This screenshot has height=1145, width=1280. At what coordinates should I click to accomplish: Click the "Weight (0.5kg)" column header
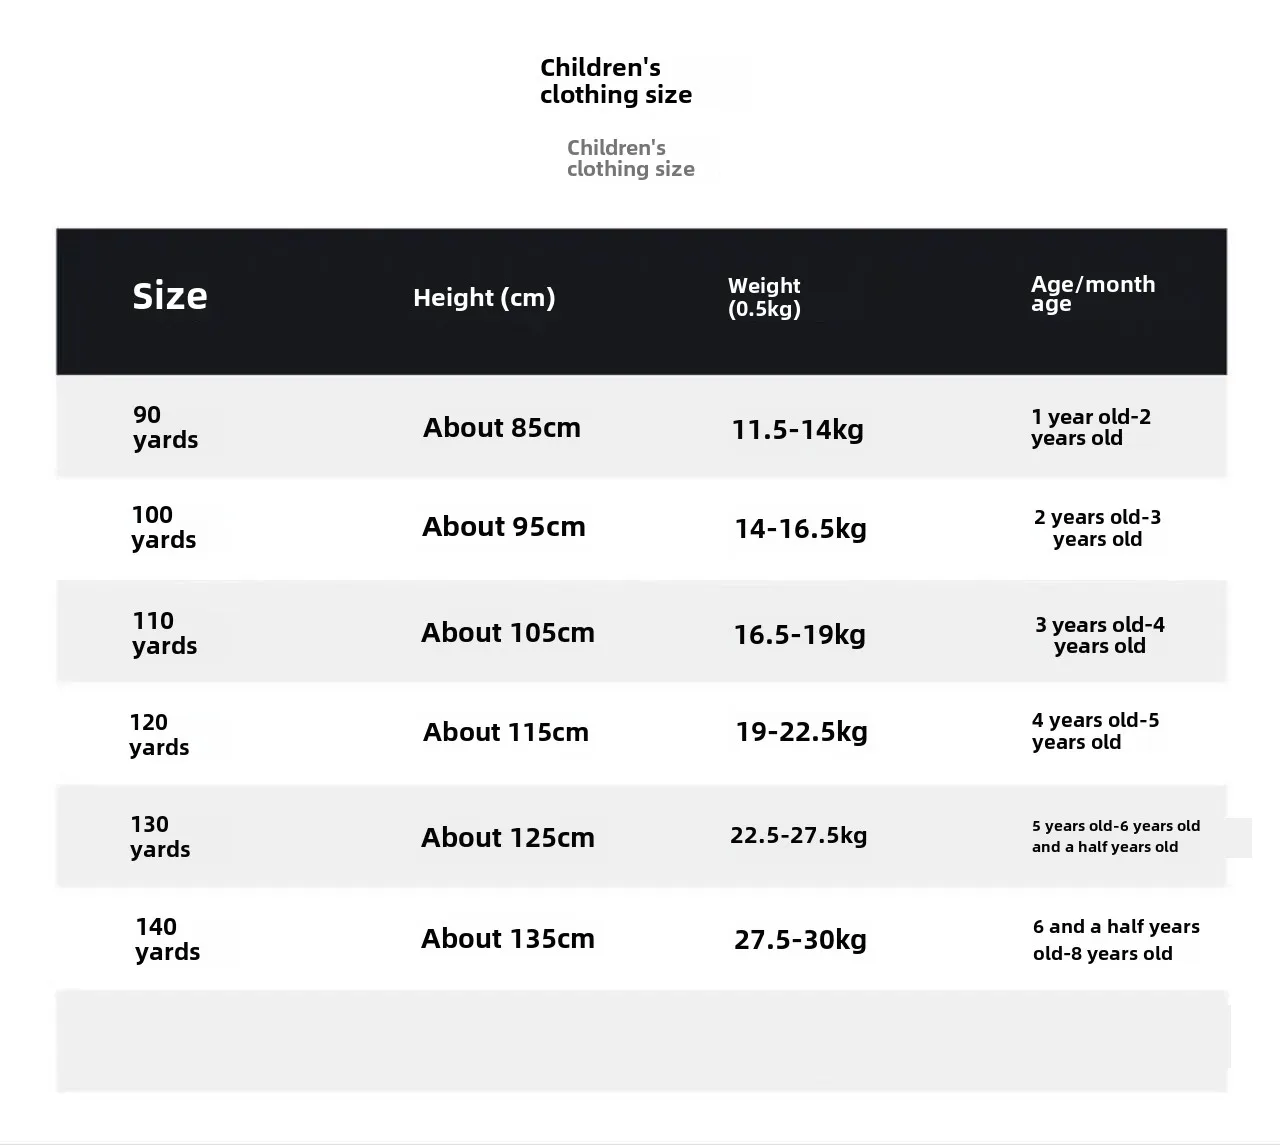(764, 297)
